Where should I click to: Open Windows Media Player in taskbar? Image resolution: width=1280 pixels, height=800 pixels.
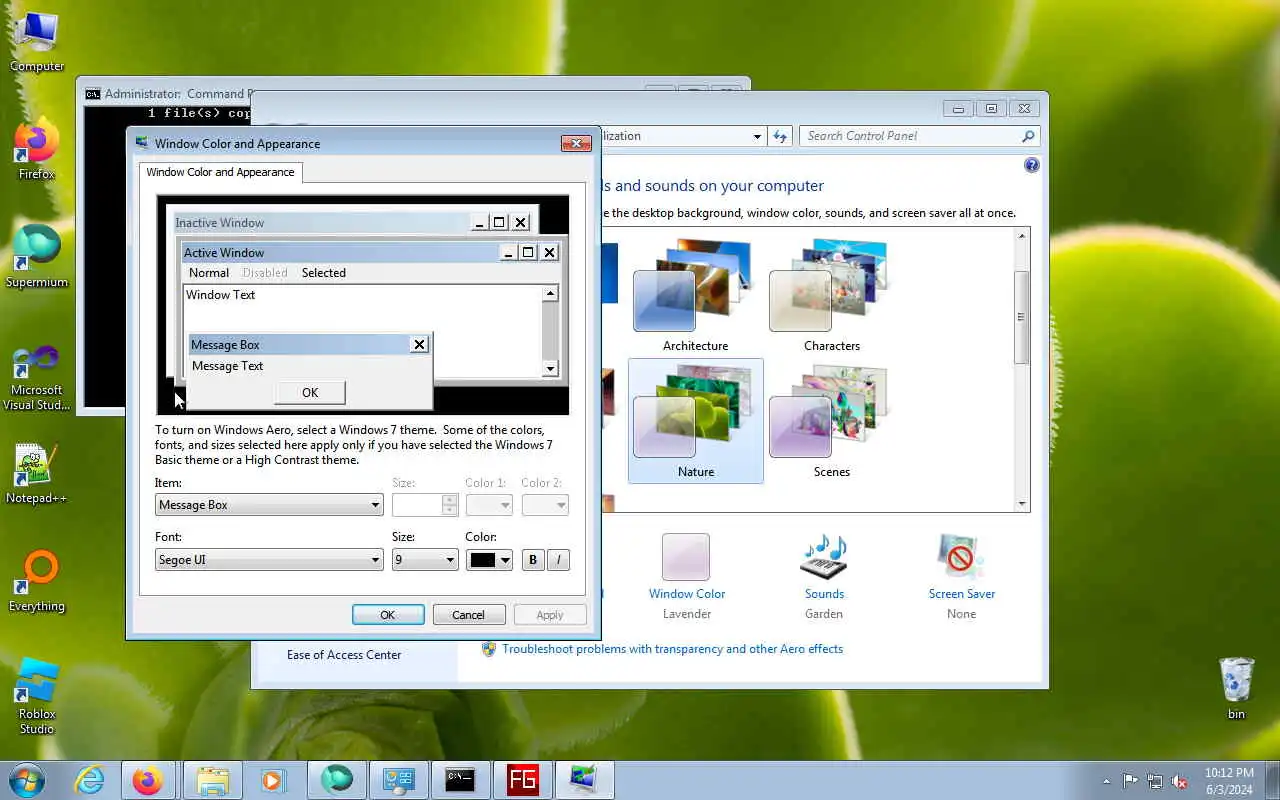tap(273, 780)
